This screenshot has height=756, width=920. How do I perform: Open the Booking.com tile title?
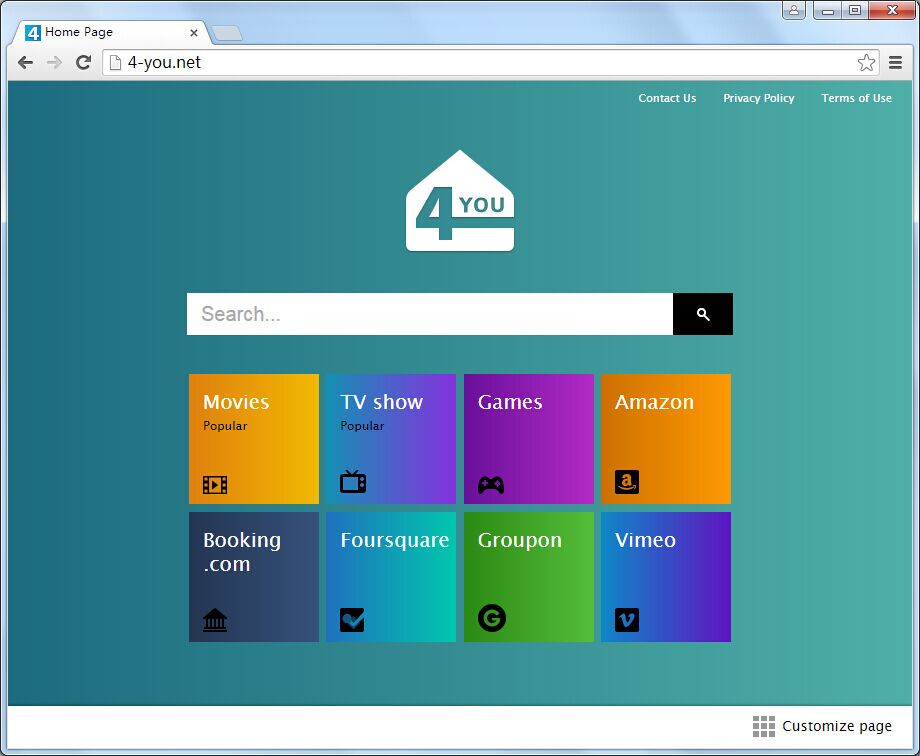pos(242,552)
